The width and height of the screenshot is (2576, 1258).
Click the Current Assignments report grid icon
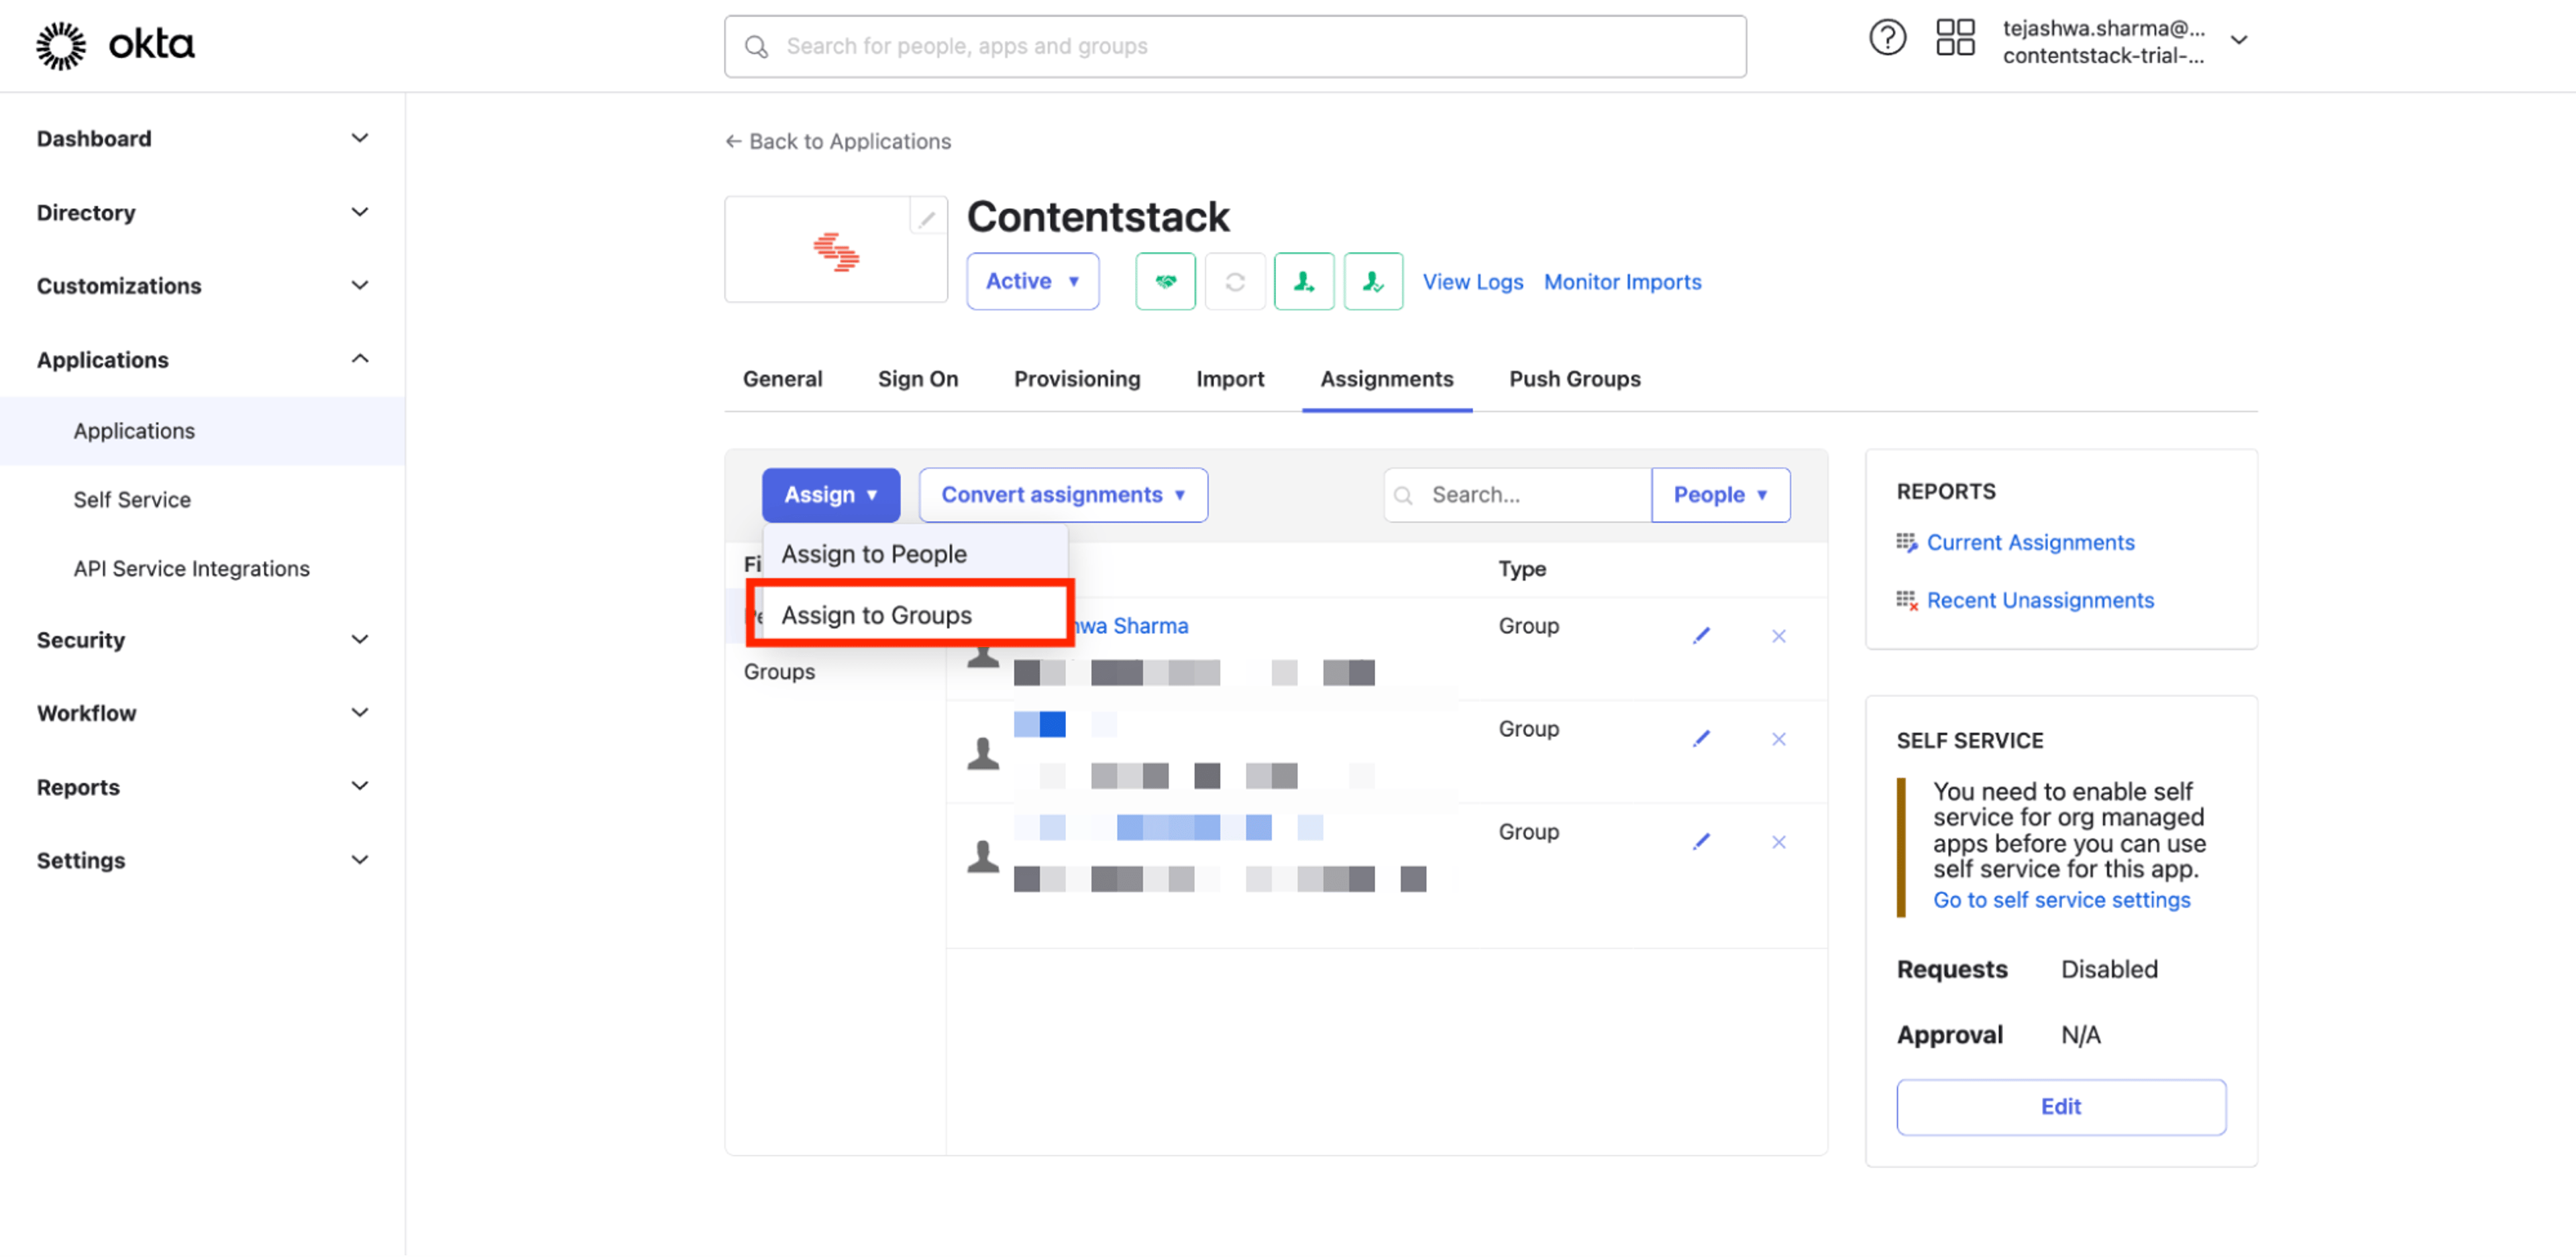tap(1907, 543)
